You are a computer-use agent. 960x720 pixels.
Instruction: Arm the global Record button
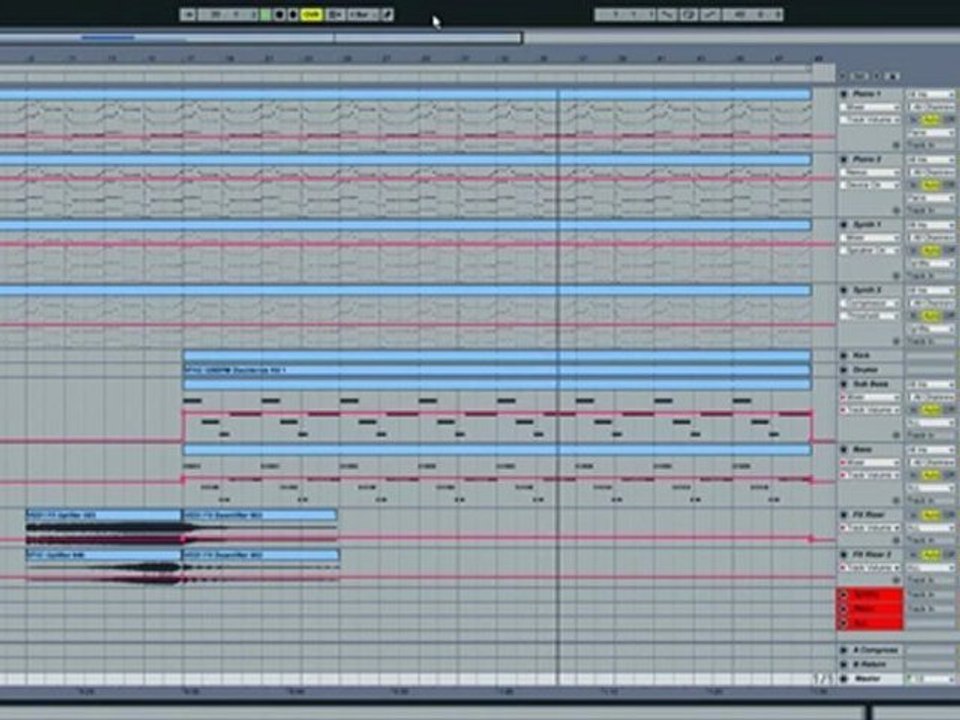point(293,15)
